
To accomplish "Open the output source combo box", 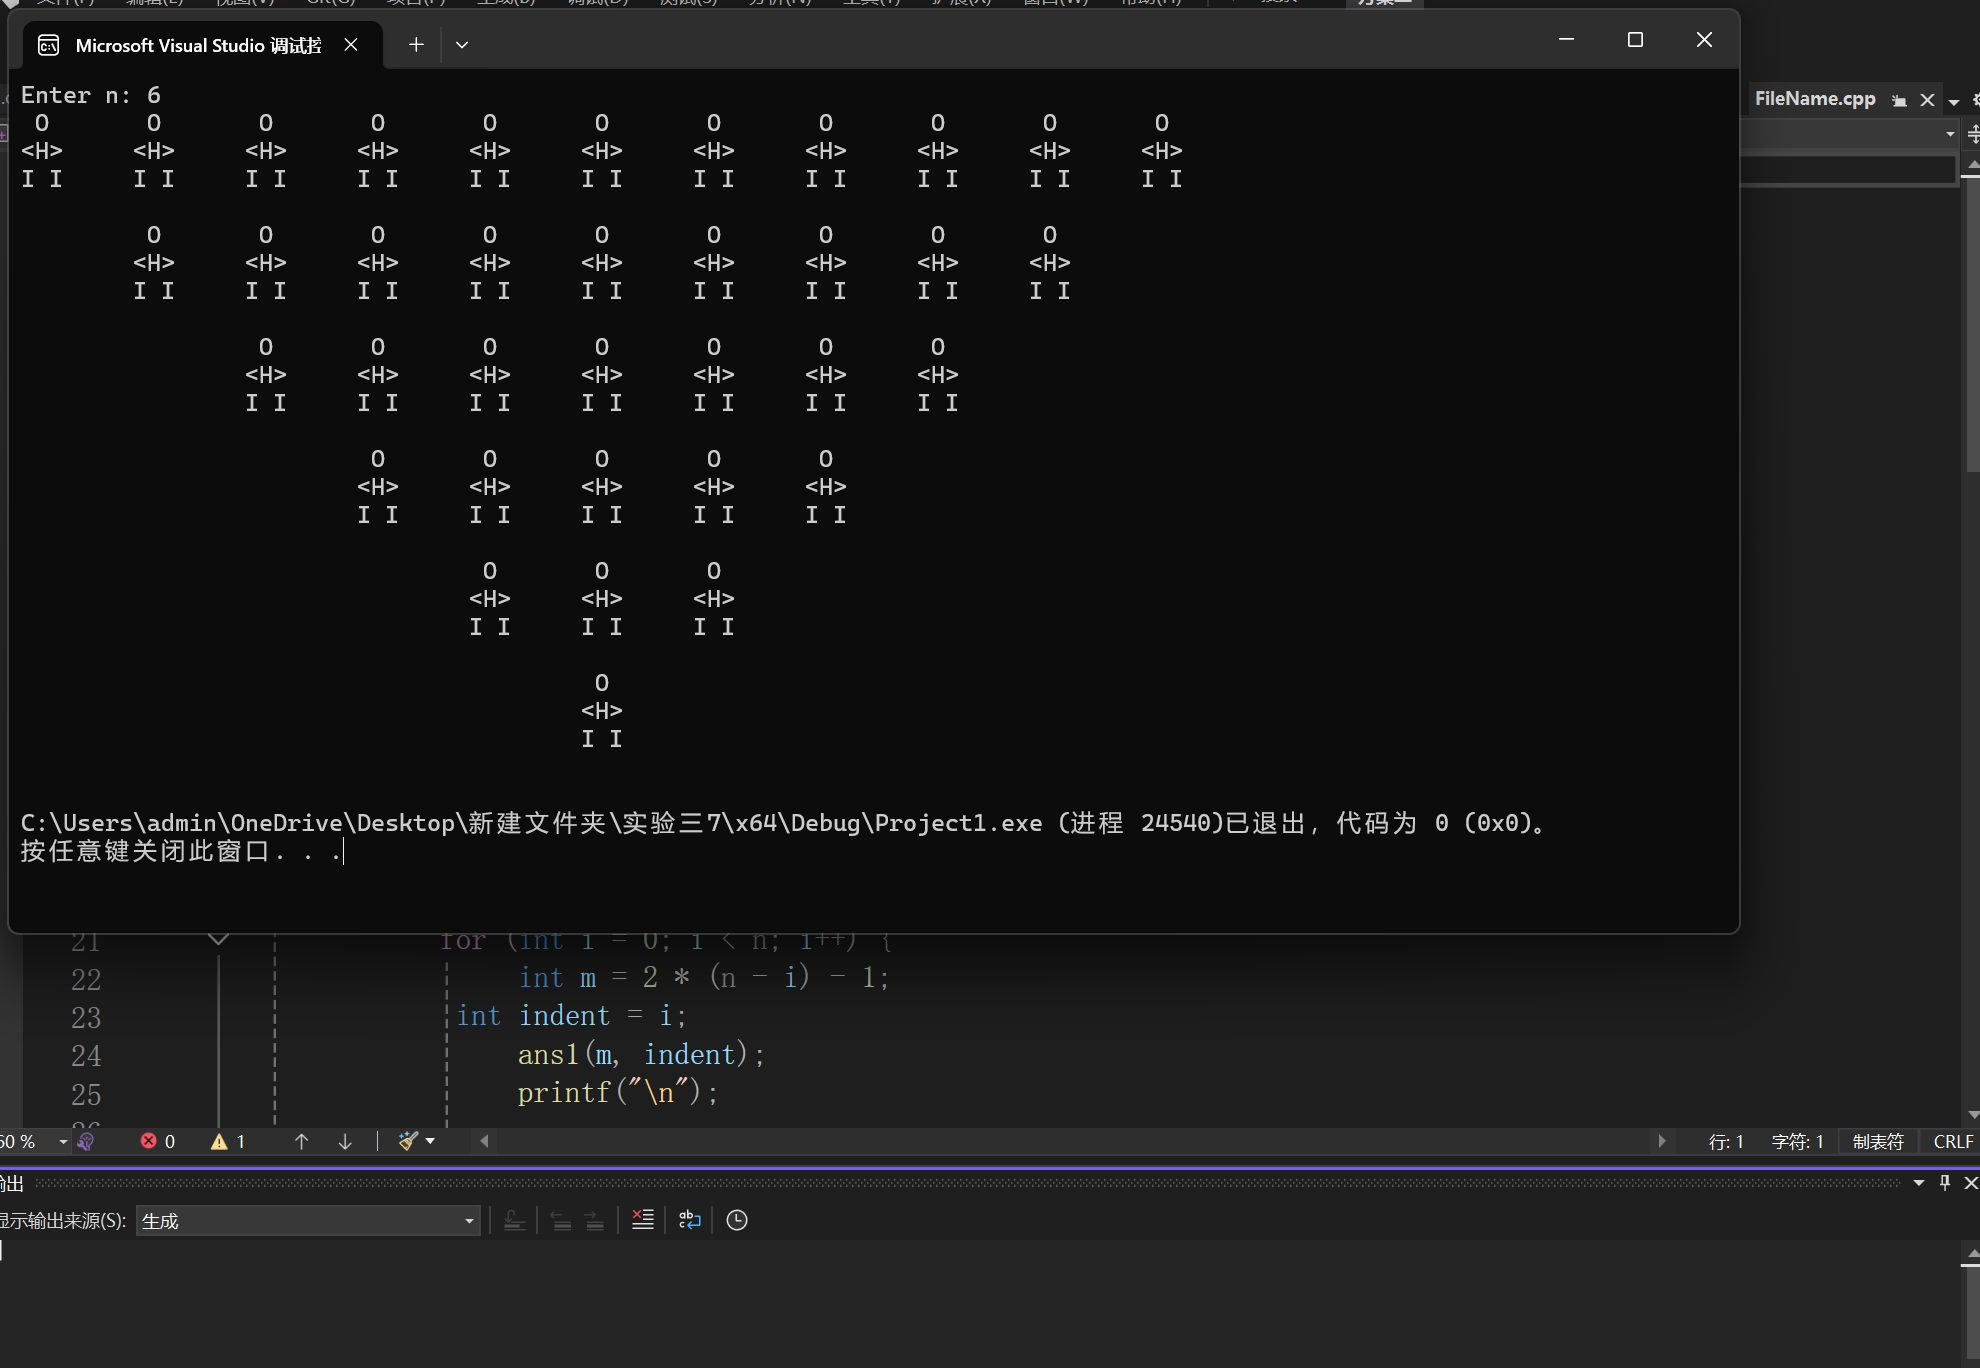I will point(308,1220).
